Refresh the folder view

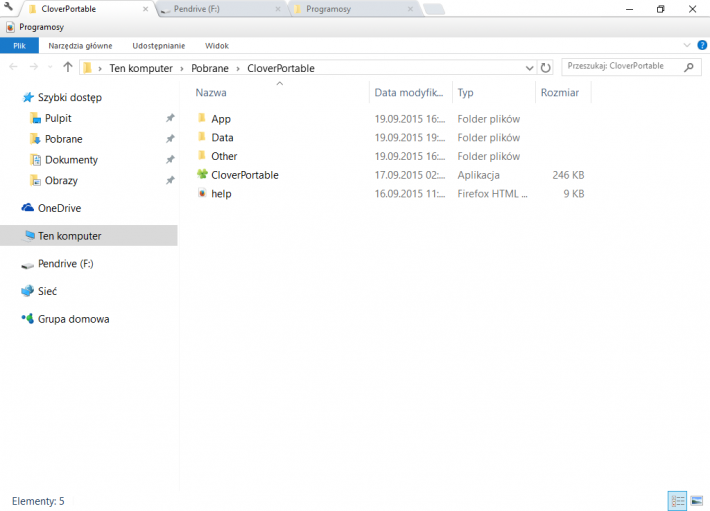tap(546, 68)
